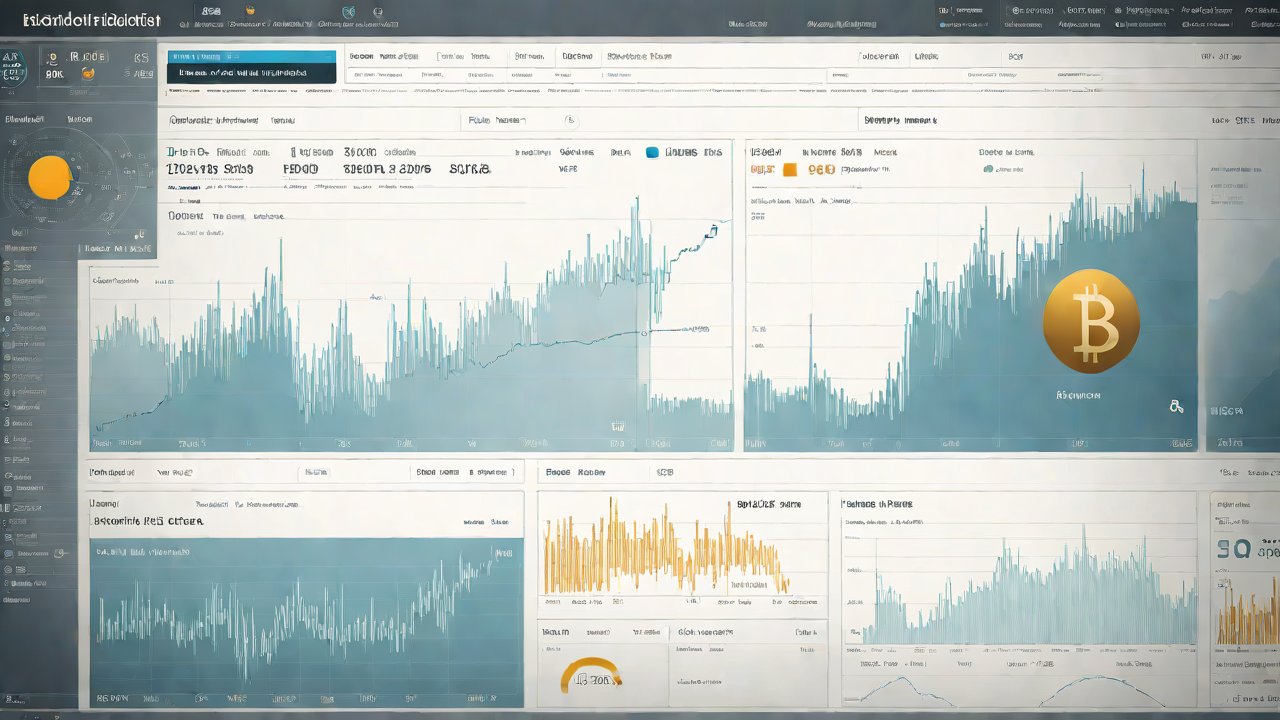Screen dimensions: 1280x720
Task: Select the dark banner below the blue bar
Action: point(252,73)
